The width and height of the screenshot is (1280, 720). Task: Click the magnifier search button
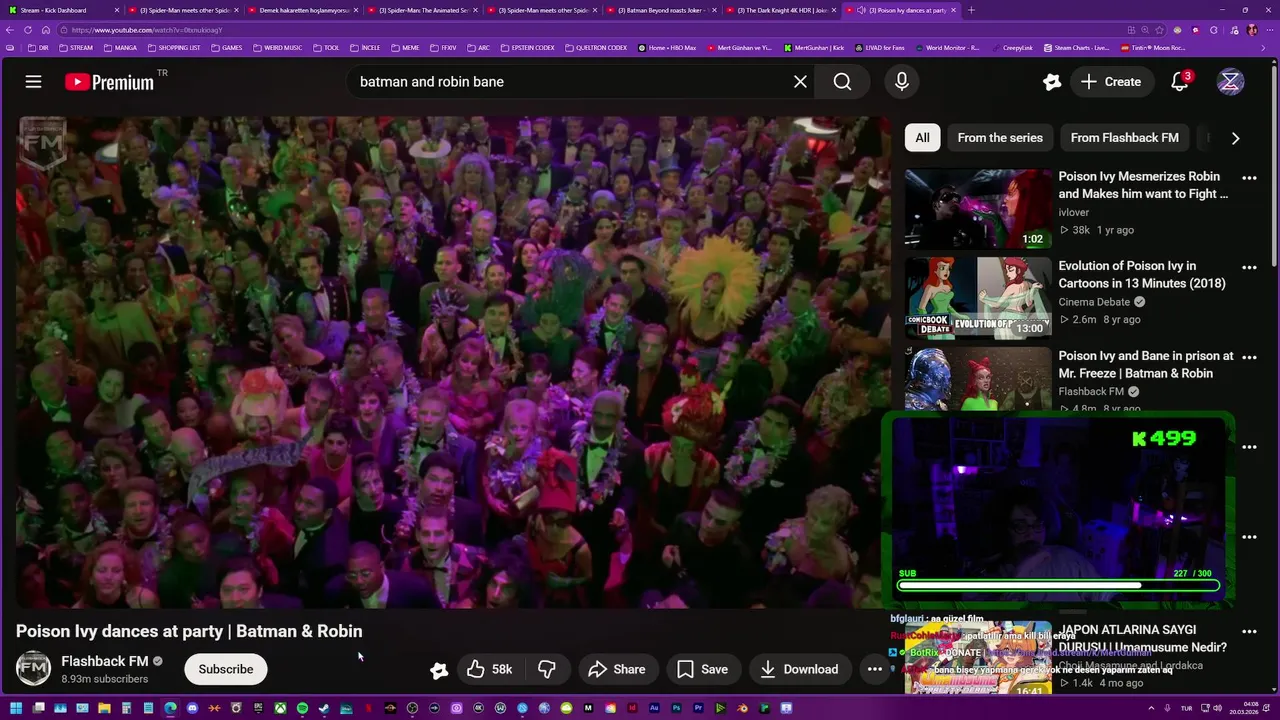coord(842,82)
